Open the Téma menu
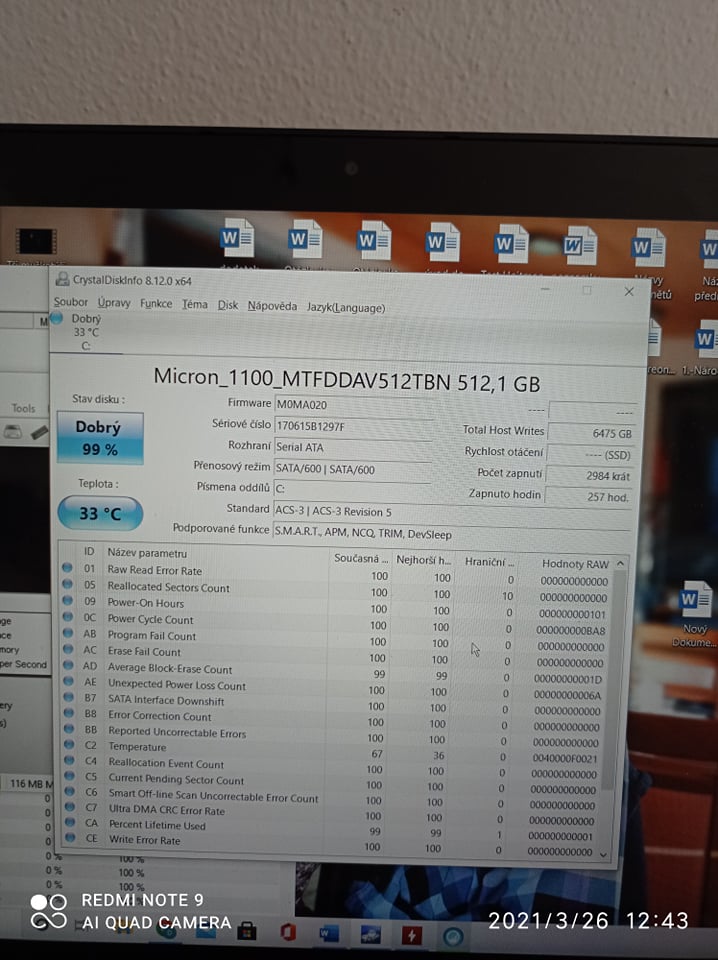 point(195,304)
